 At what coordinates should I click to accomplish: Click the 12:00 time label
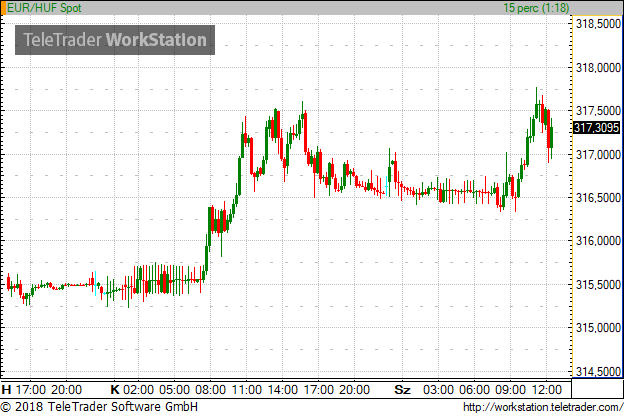point(546,389)
